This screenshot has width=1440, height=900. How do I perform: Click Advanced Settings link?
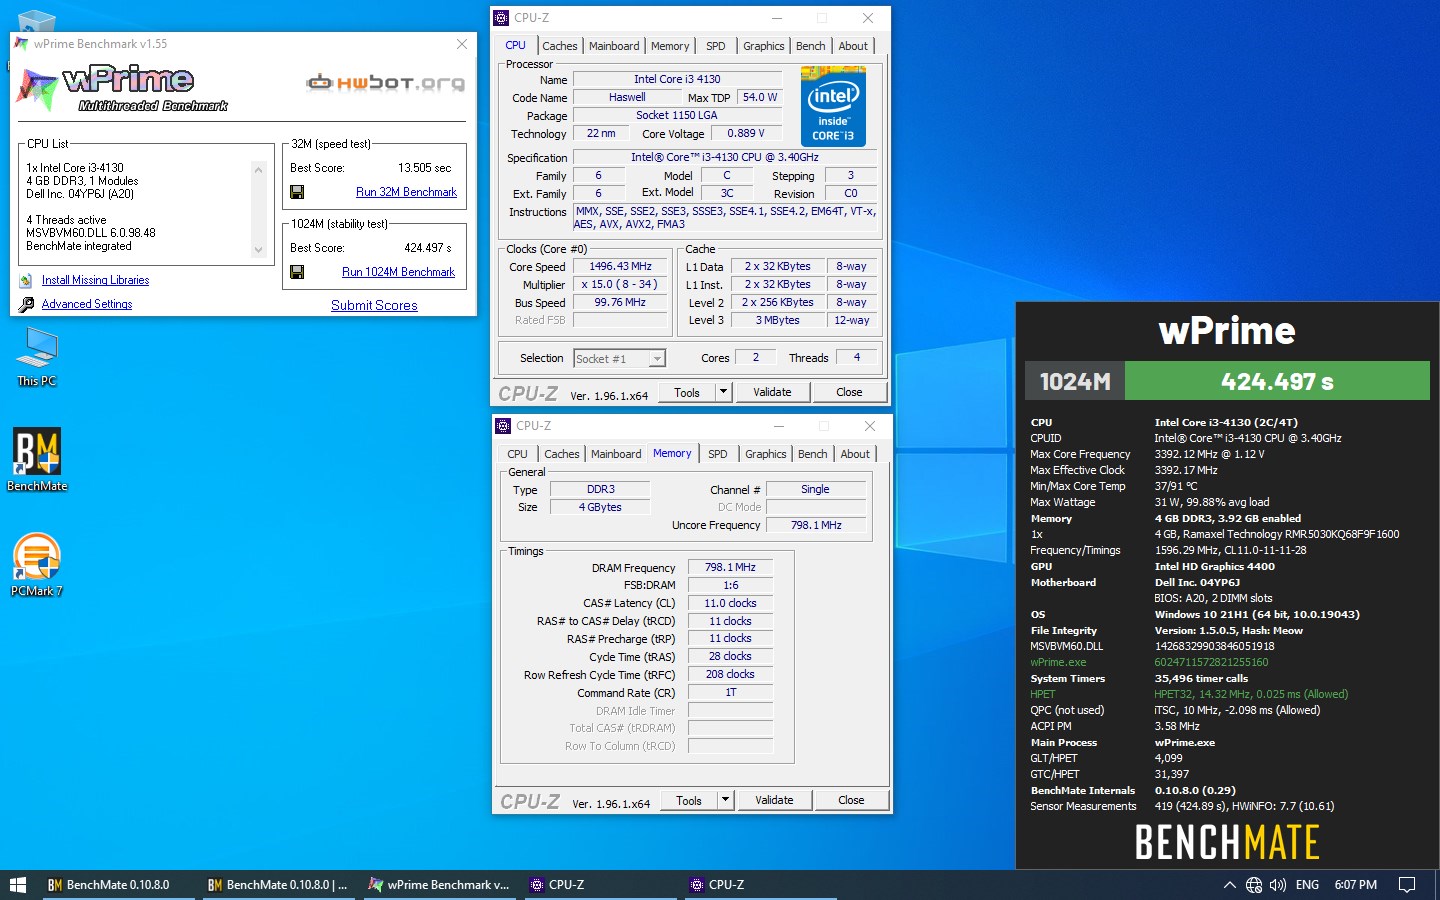click(87, 304)
